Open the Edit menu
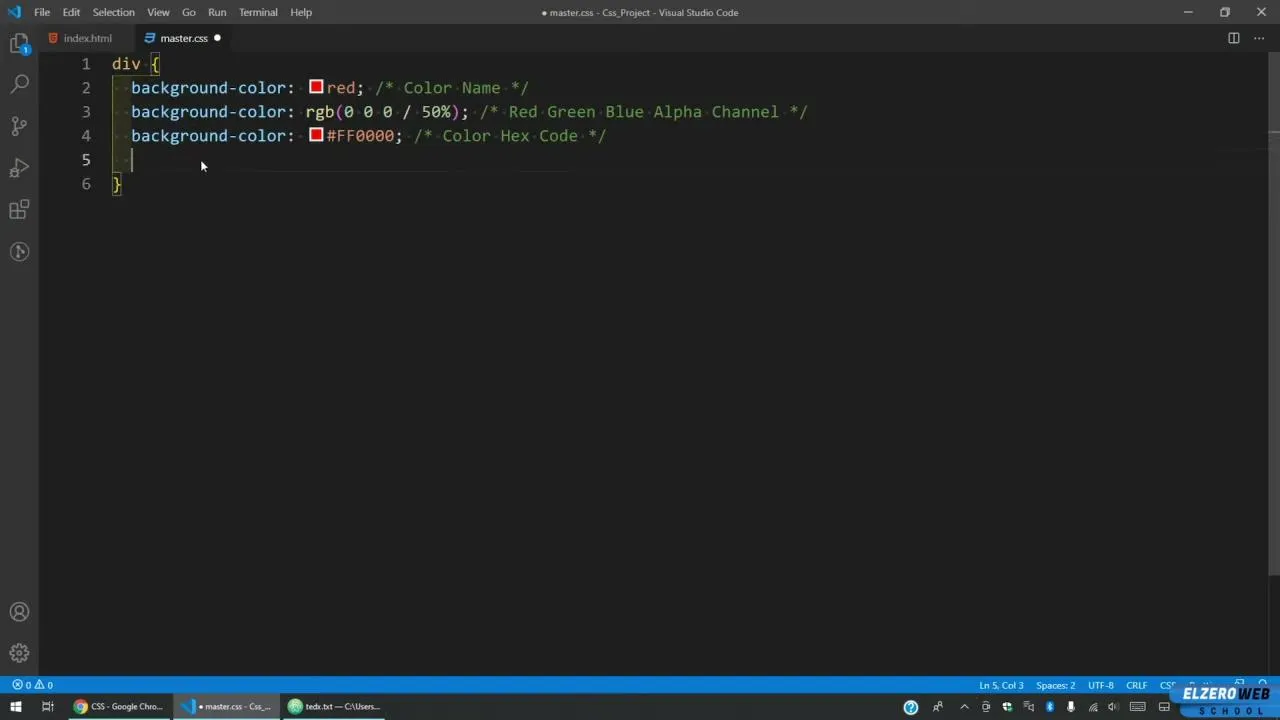This screenshot has width=1280, height=720. click(71, 12)
